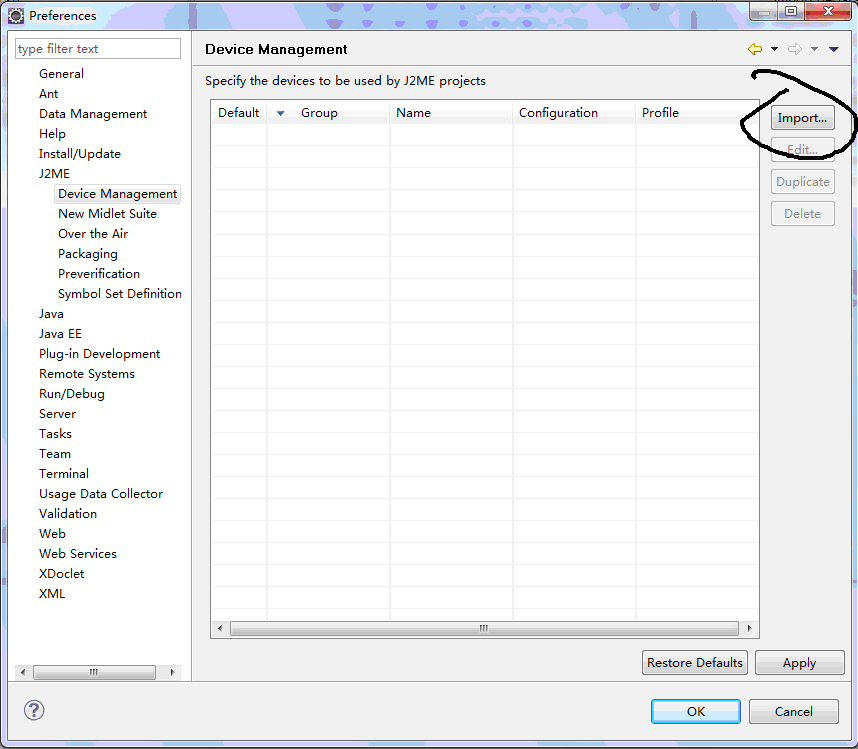The height and width of the screenshot is (749, 858).
Task: Sort by the Profile column header
Action: [x=697, y=113]
